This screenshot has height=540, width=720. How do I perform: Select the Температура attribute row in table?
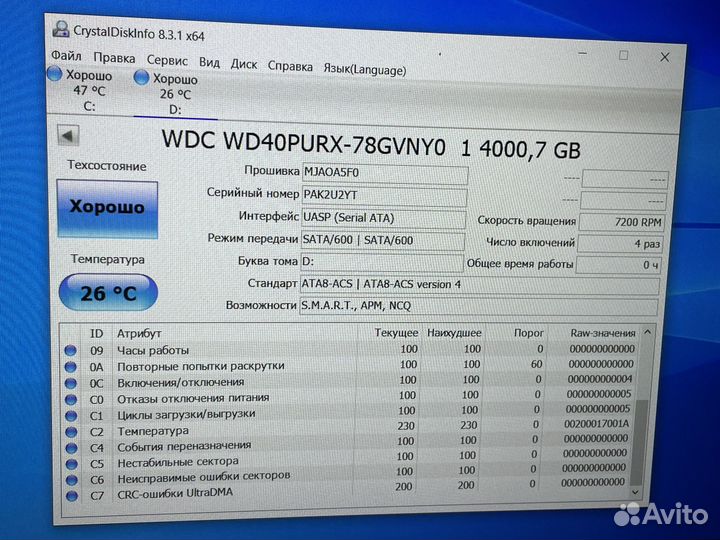click(349, 428)
